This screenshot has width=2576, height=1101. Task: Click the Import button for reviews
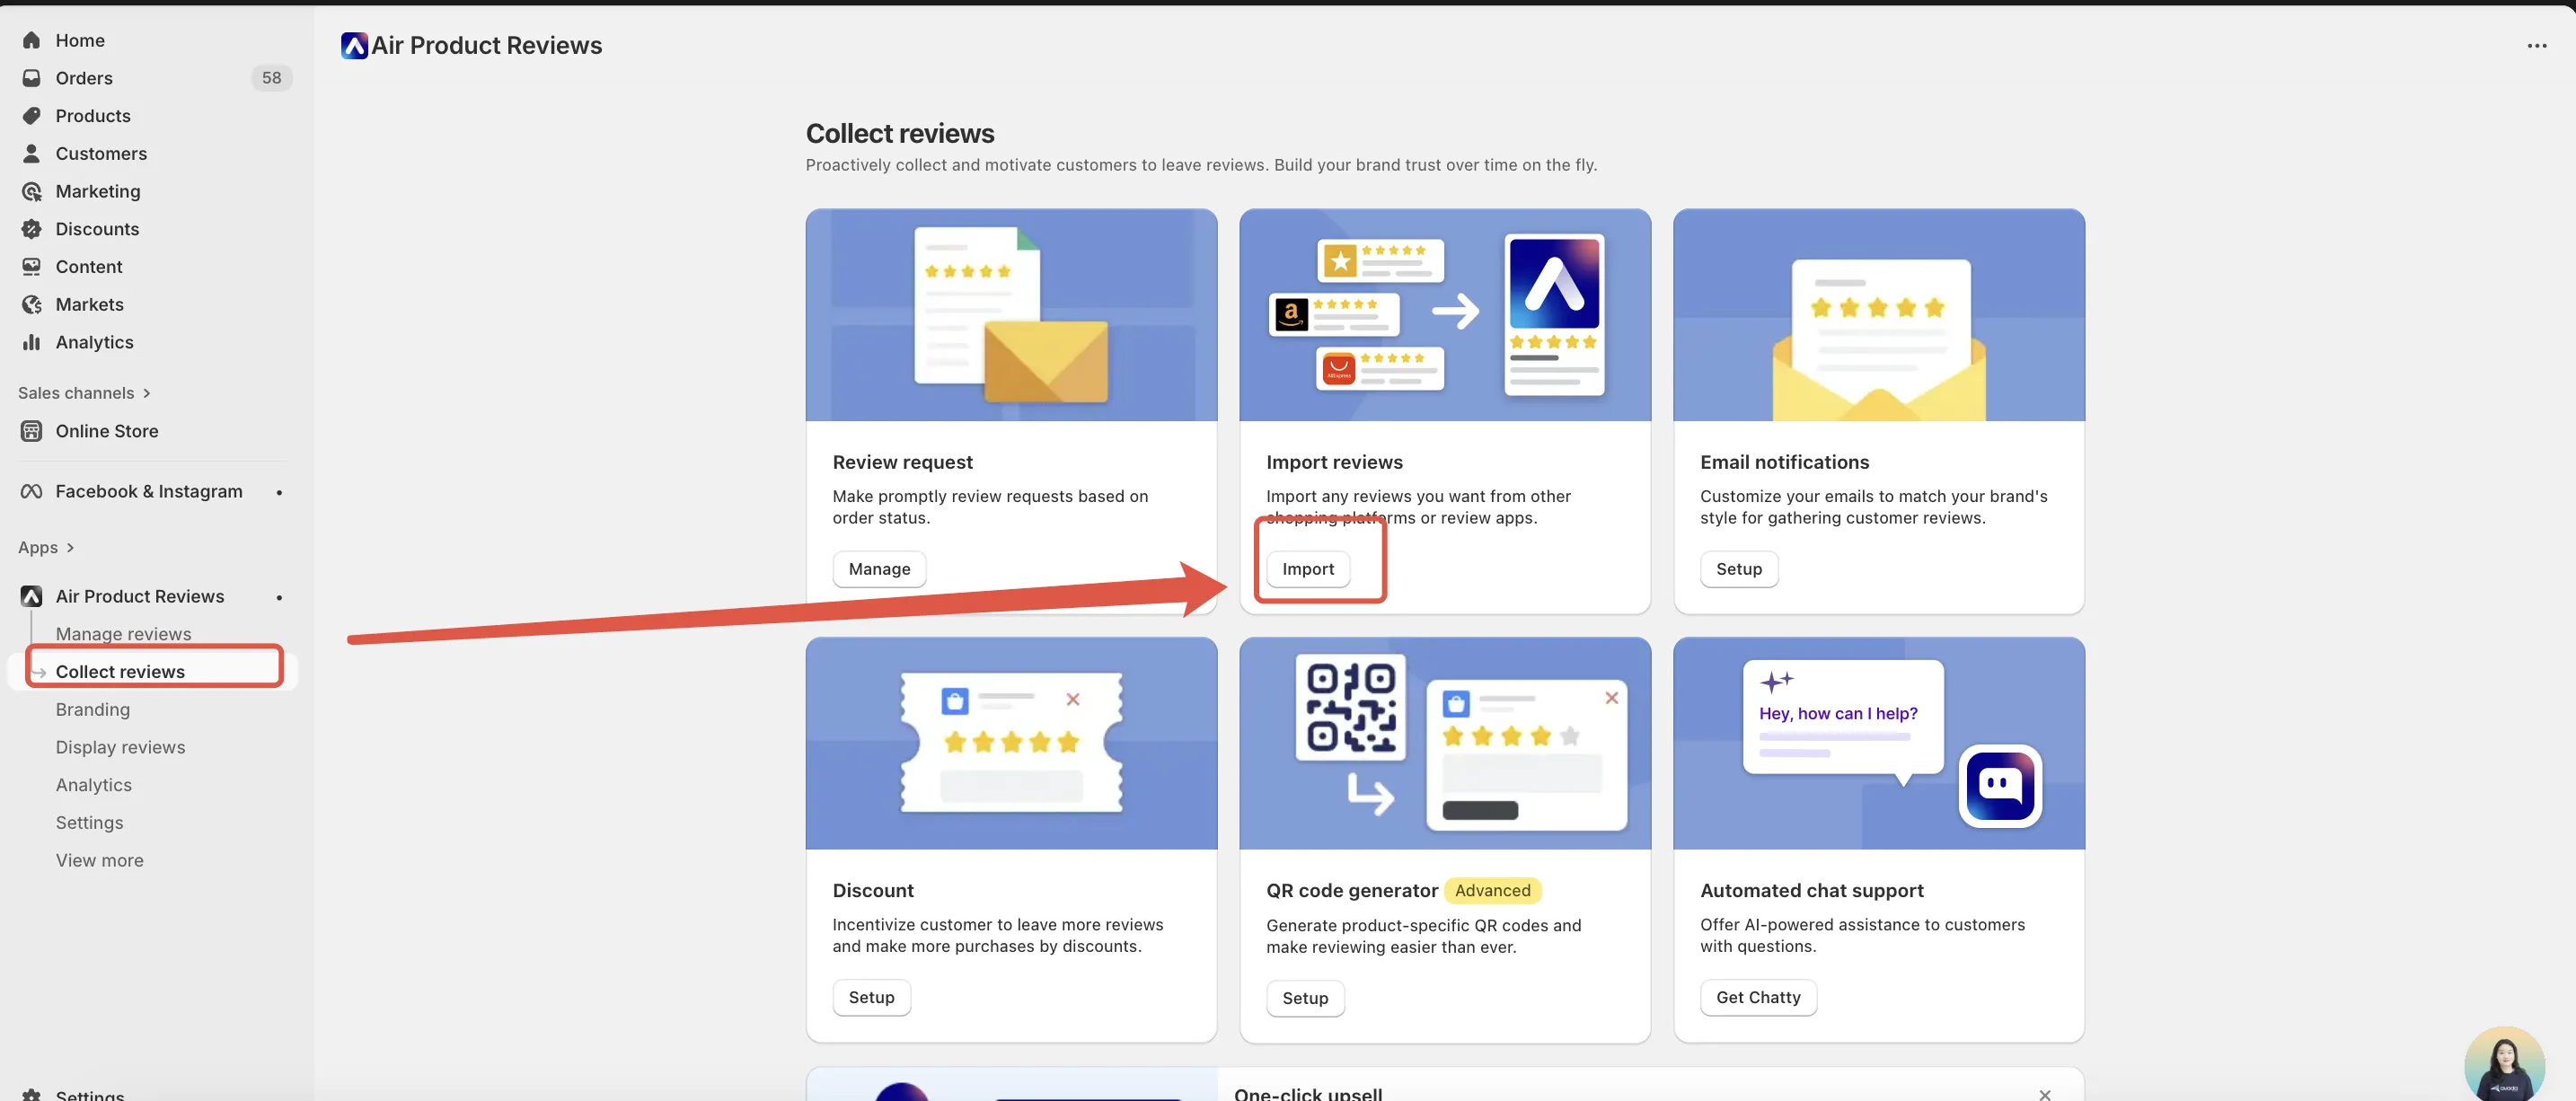pyautogui.click(x=1307, y=569)
